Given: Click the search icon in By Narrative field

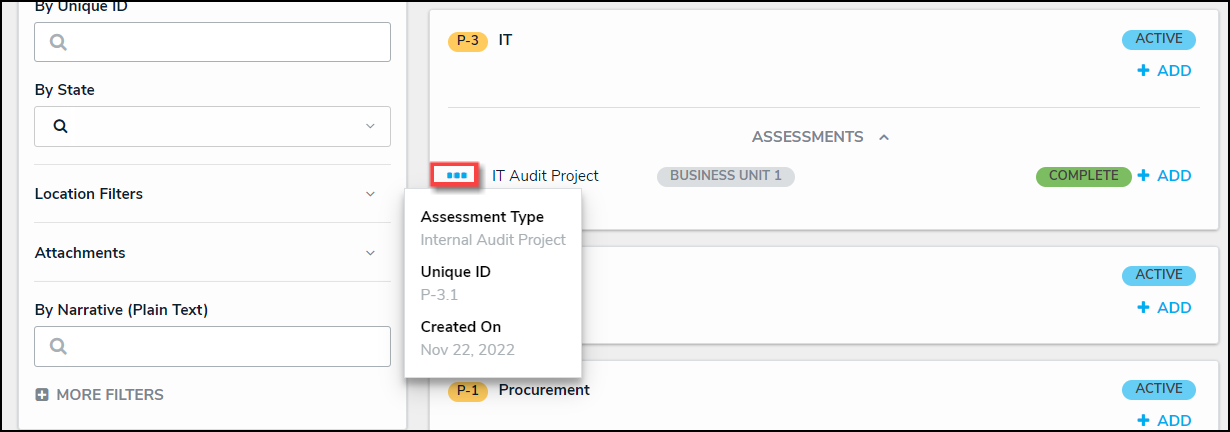Looking at the screenshot, I should click(x=59, y=347).
